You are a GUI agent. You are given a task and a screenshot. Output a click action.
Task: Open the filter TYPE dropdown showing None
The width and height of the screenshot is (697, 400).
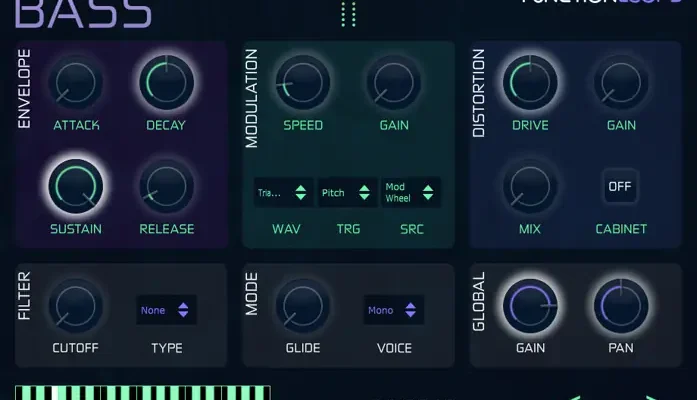coord(166,310)
